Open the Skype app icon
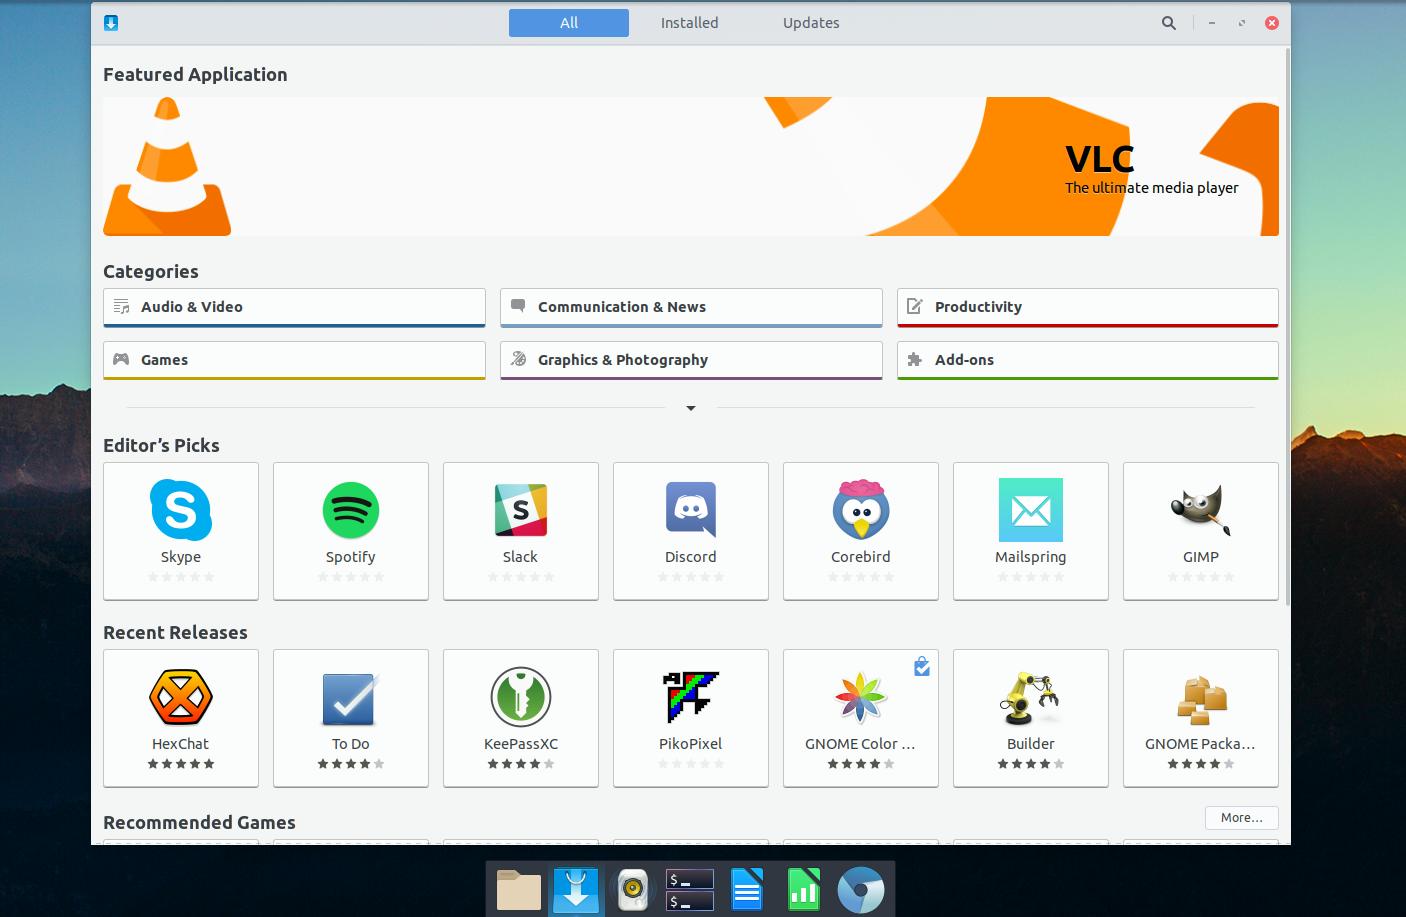The image size is (1406, 917). (181, 510)
